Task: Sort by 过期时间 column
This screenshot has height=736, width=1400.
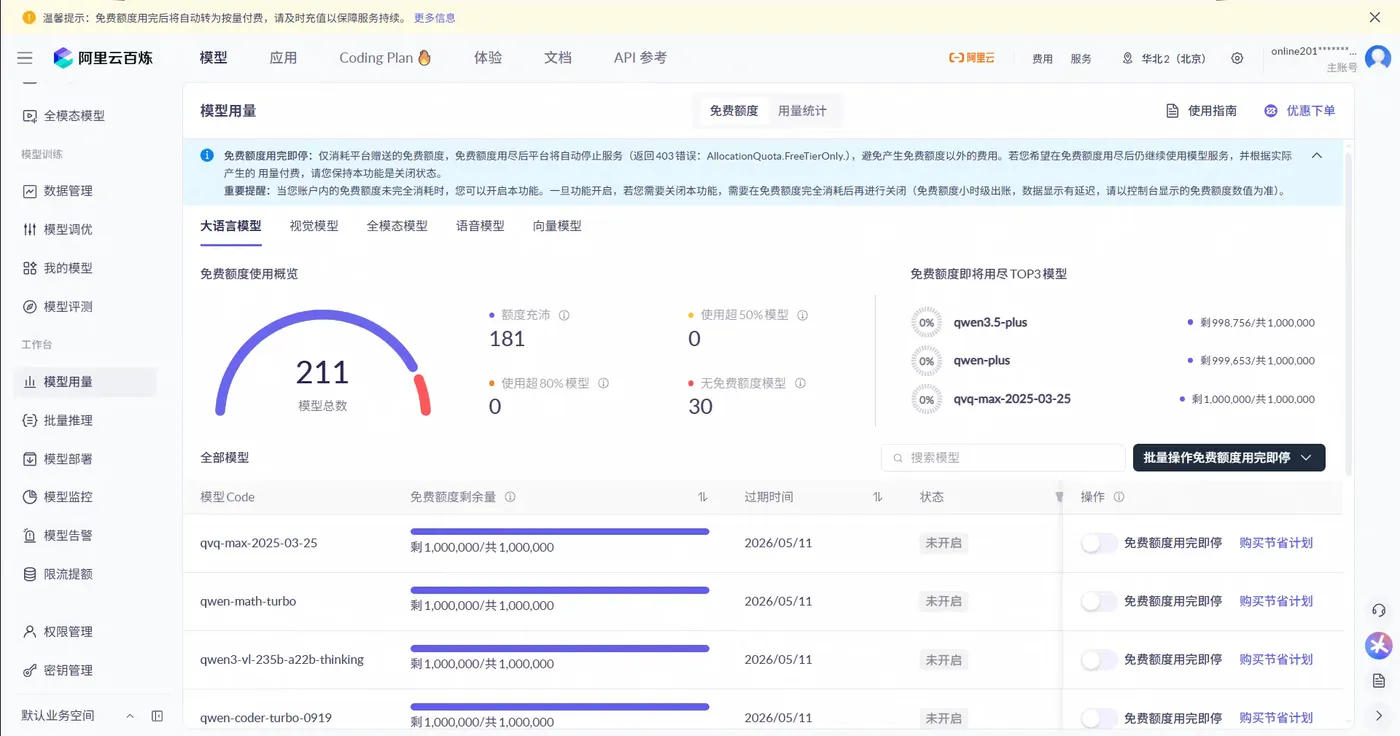Action: [878, 497]
